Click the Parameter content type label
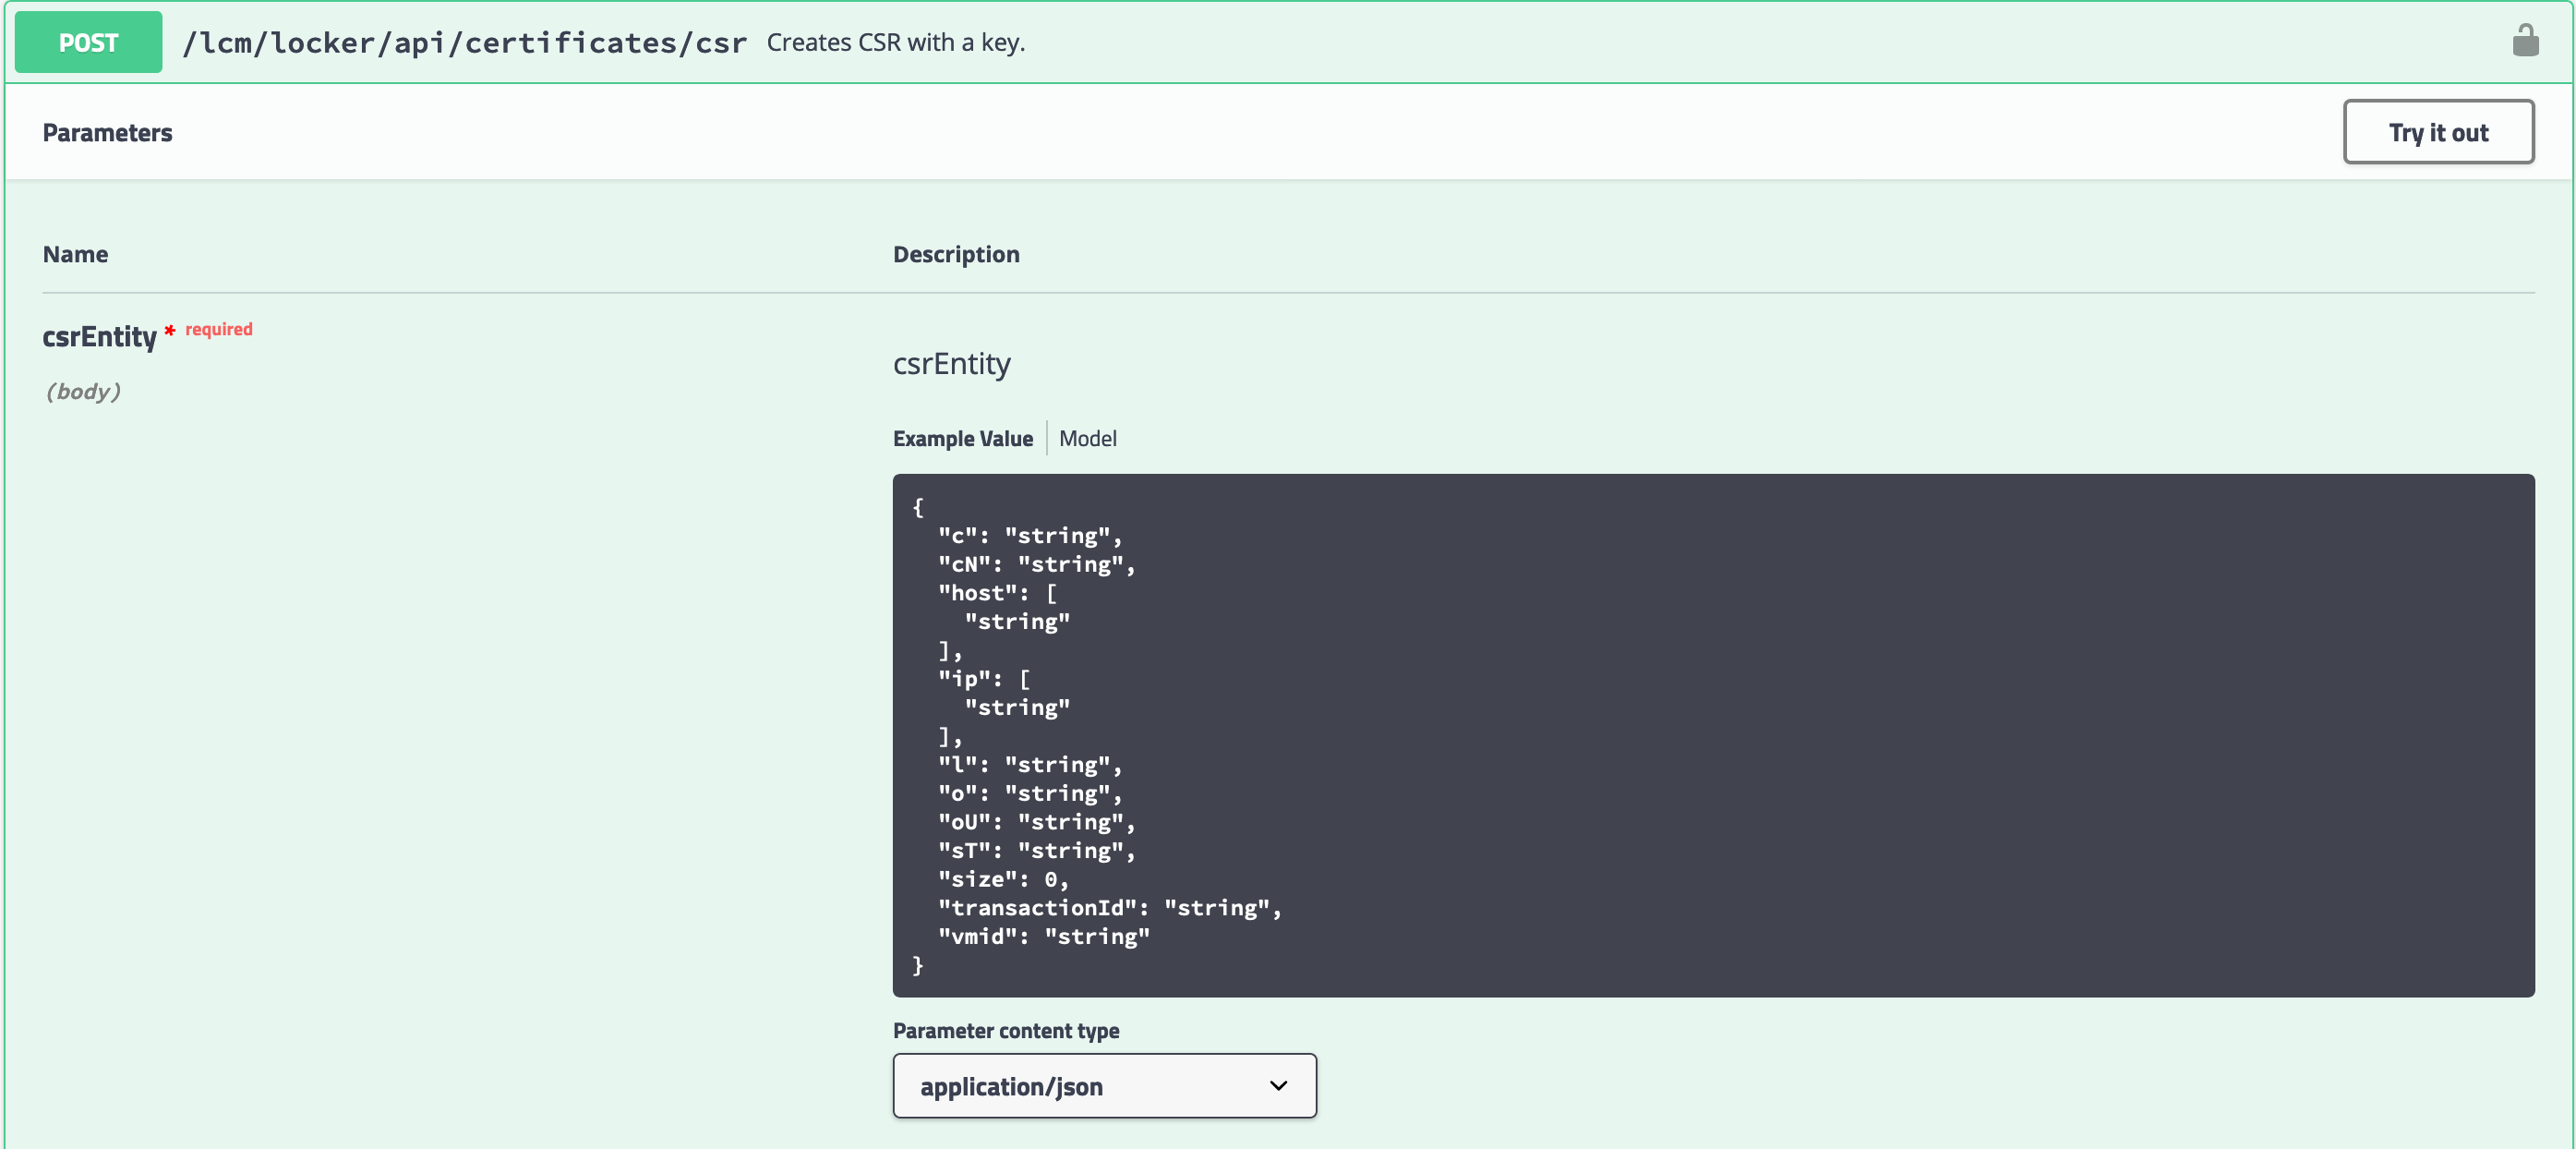 pos(1005,1030)
